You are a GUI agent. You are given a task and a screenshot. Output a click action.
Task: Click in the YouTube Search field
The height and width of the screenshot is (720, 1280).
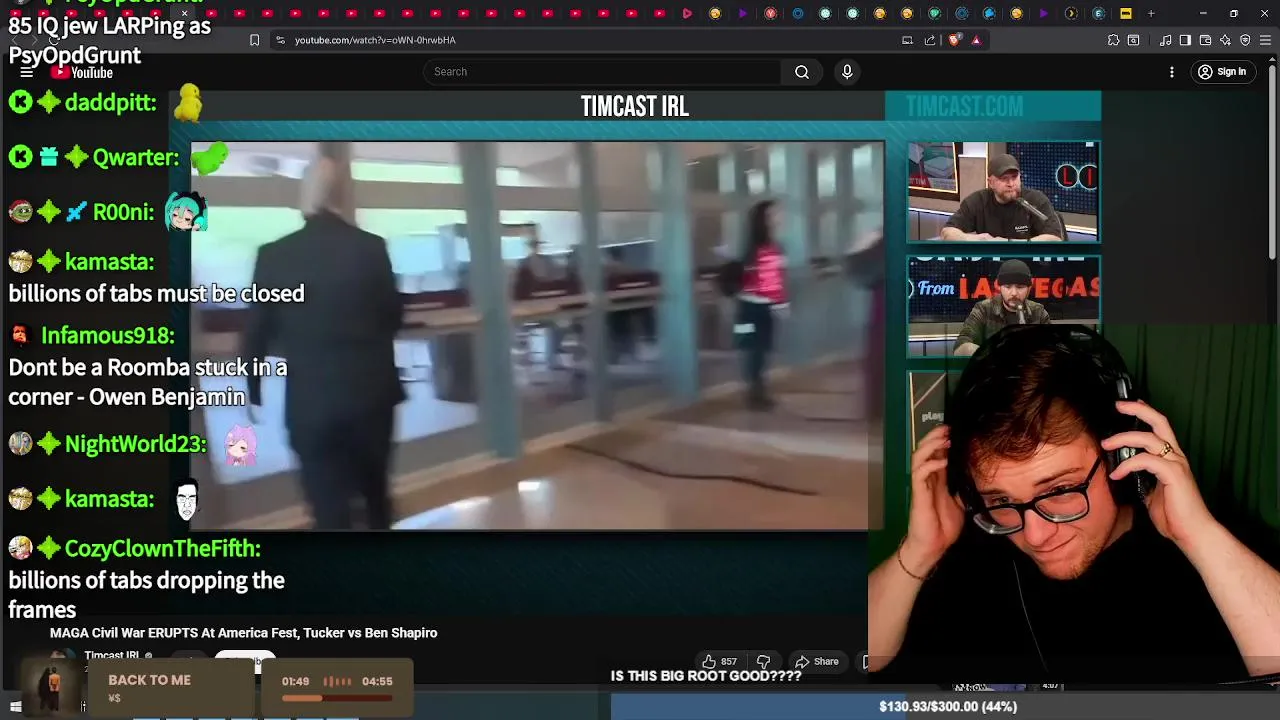pyautogui.click(x=602, y=72)
